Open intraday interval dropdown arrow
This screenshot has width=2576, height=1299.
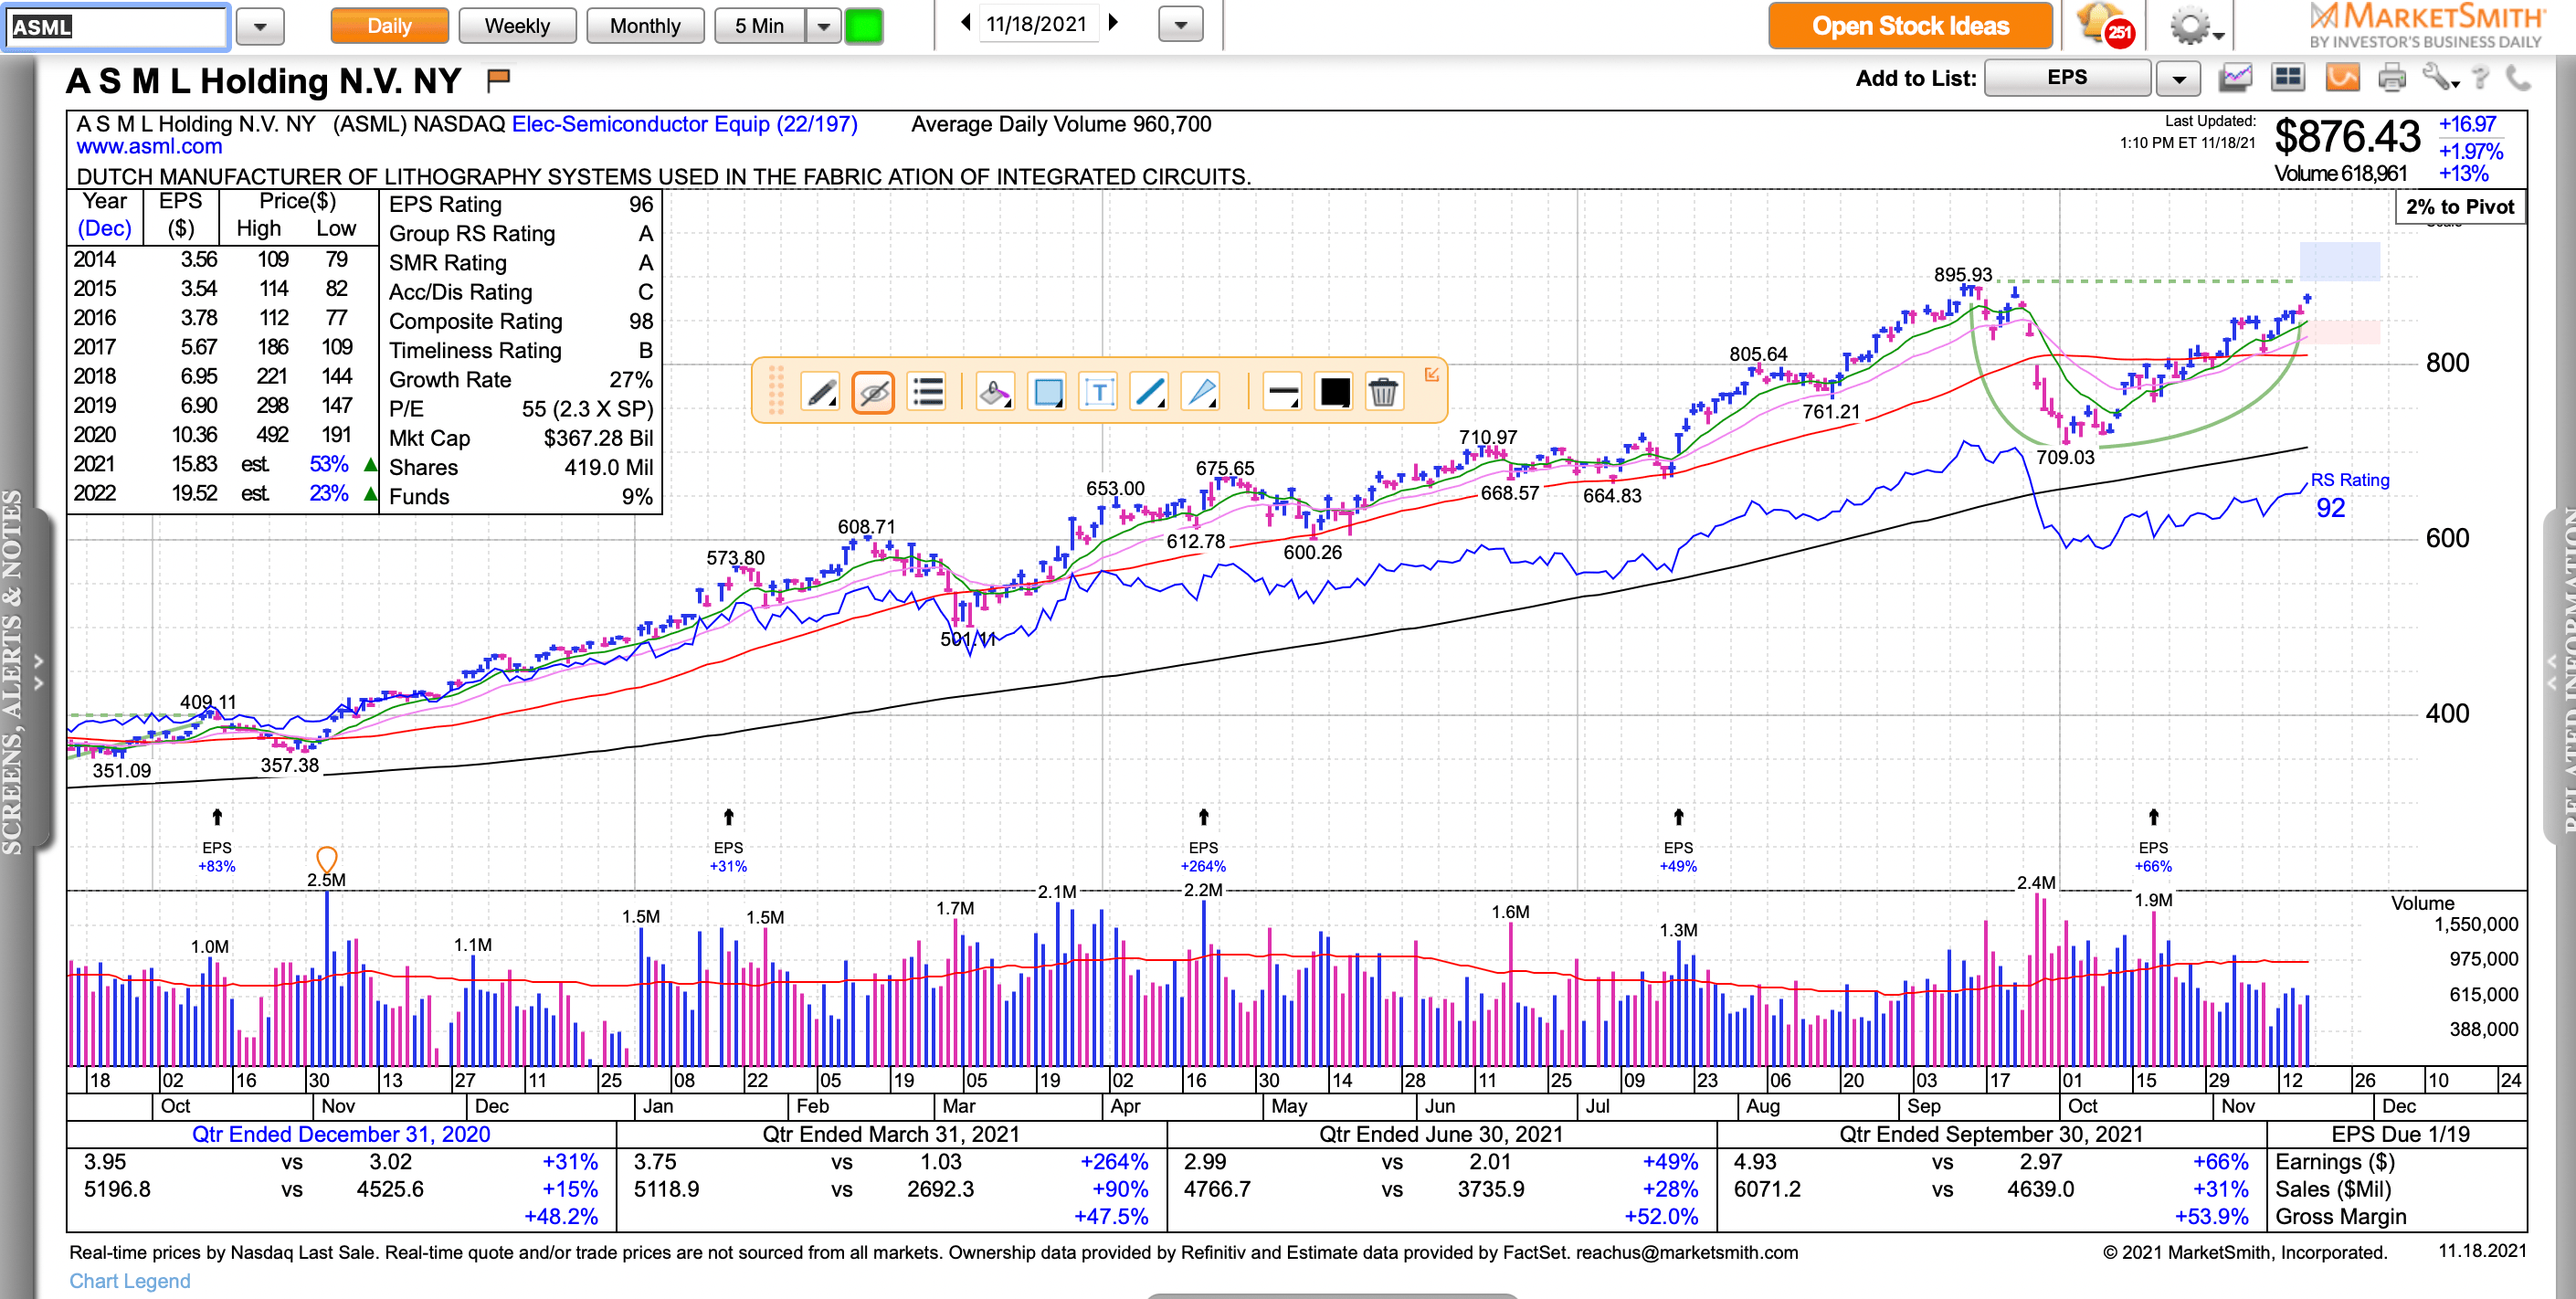click(823, 26)
